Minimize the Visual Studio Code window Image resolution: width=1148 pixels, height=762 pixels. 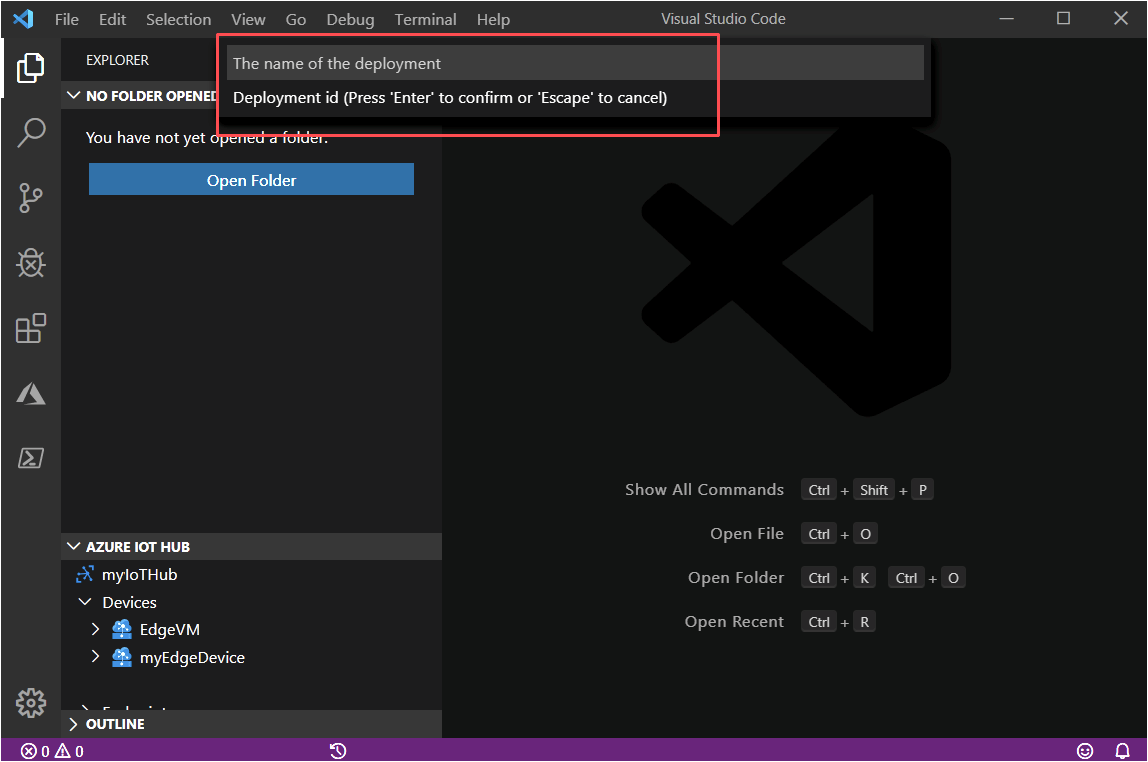click(1007, 18)
